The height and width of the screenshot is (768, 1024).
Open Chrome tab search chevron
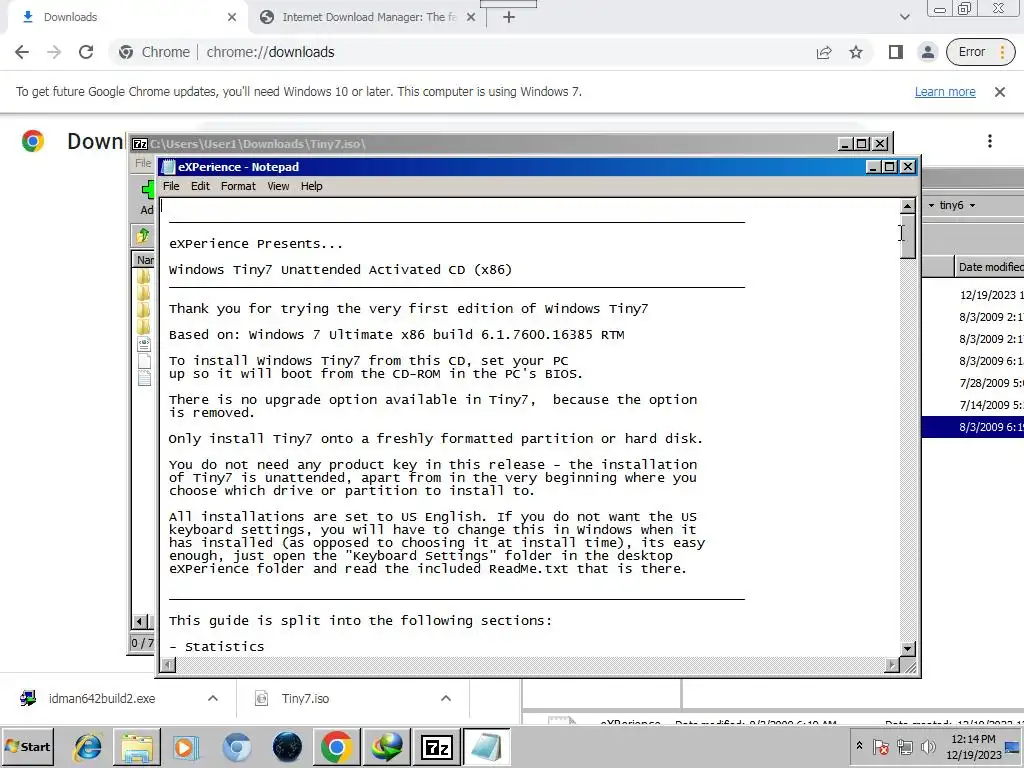904,17
